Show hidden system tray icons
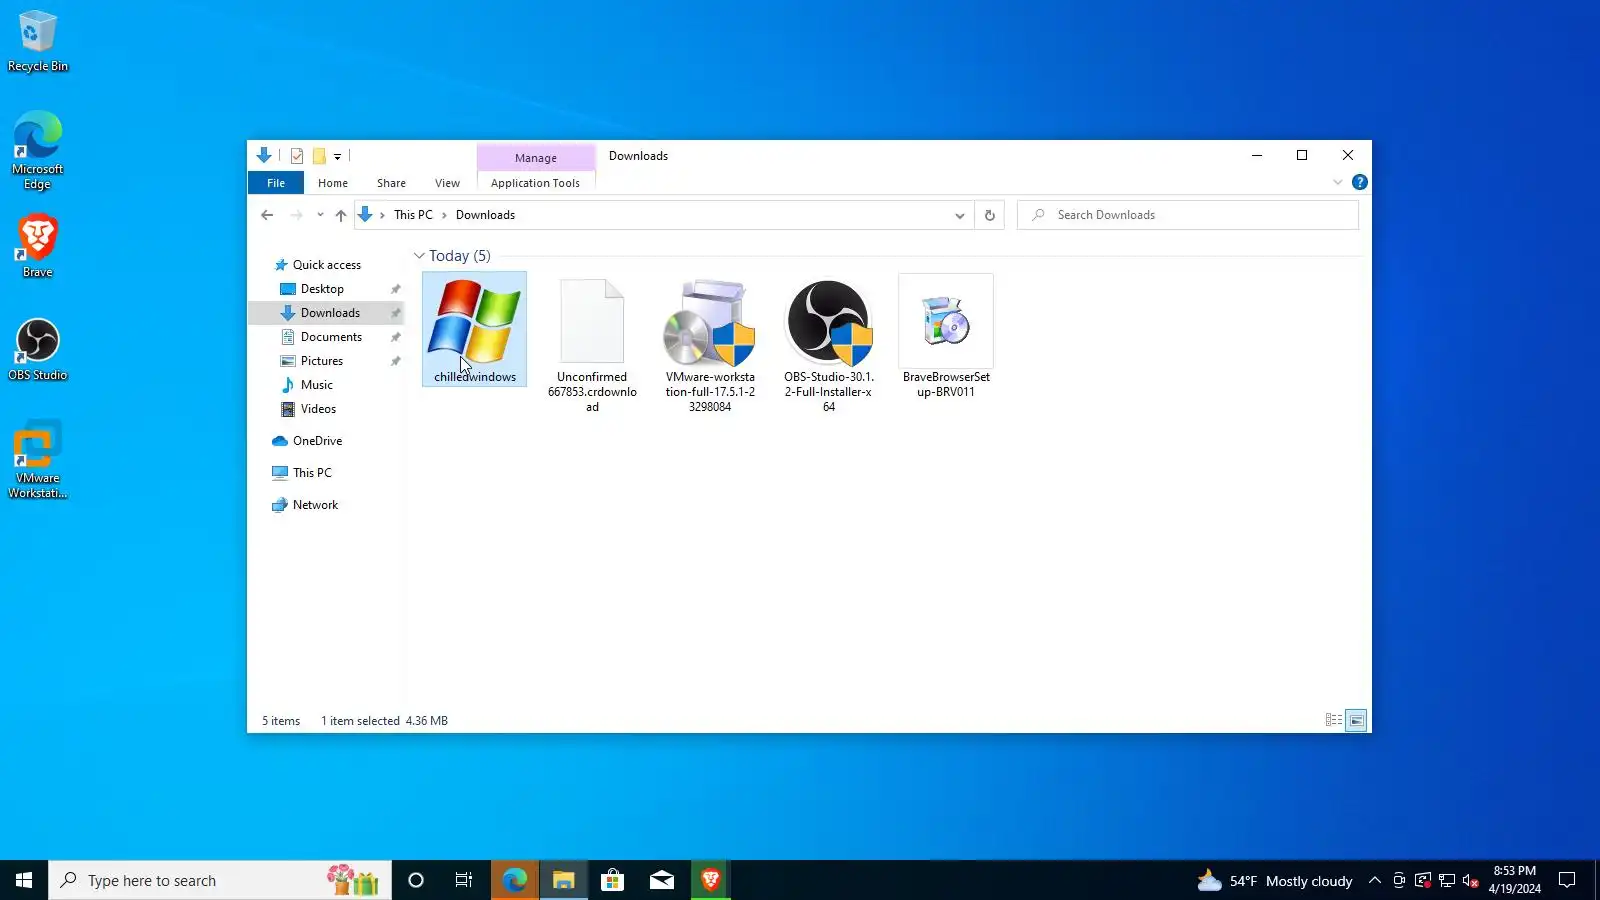The height and width of the screenshot is (900, 1600). pyautogui.click(x=1375, y=880)
